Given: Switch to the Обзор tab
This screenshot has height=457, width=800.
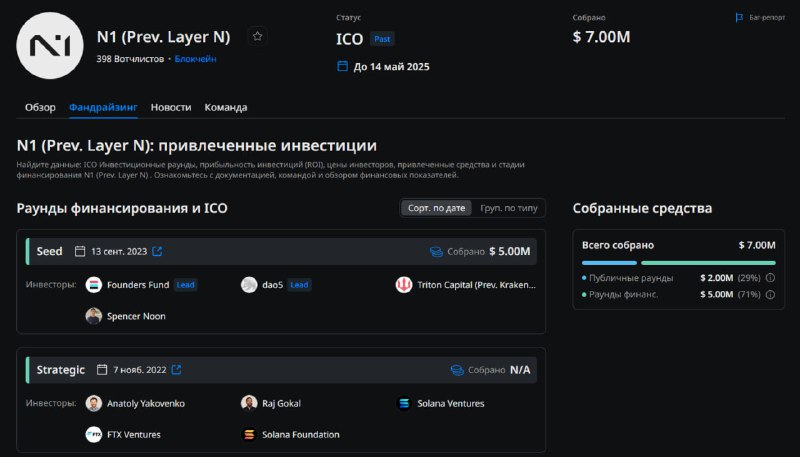Looking at the screenshot, I should tap(40, 108).
